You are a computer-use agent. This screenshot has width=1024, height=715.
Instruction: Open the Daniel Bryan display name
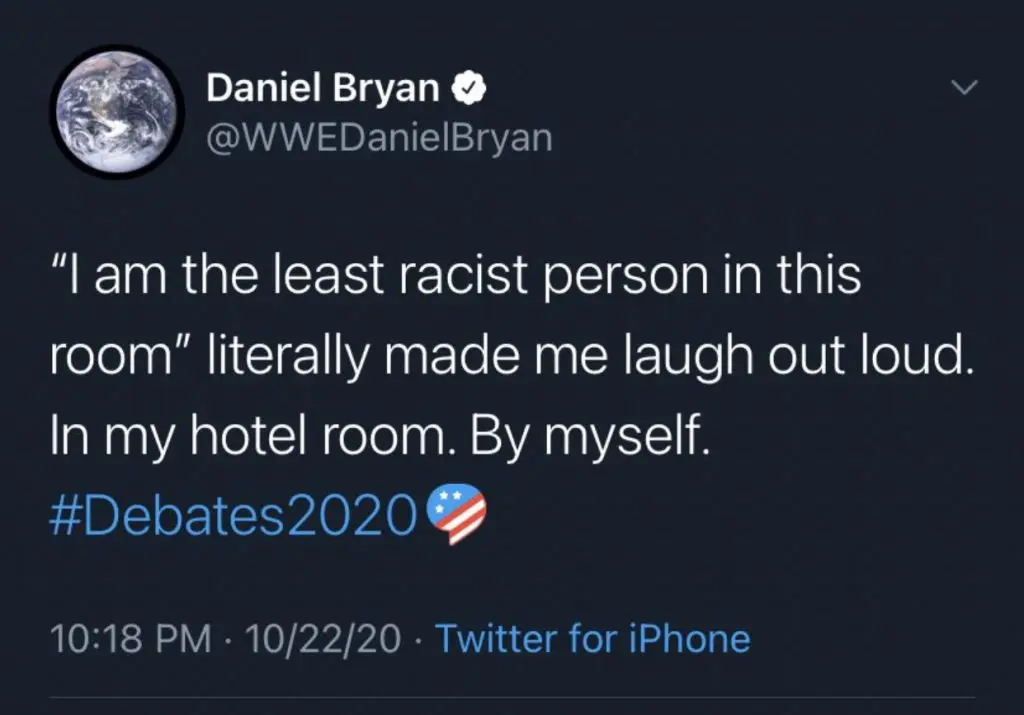pyautogui.click(x=322, y=89)
